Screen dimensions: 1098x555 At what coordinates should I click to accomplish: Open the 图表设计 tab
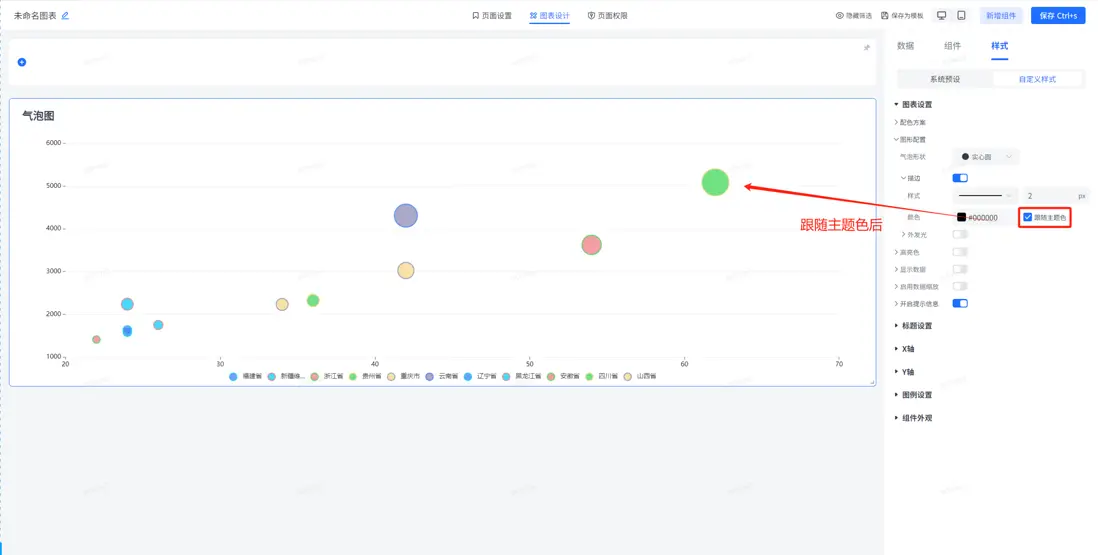click(x=550, y=15)
